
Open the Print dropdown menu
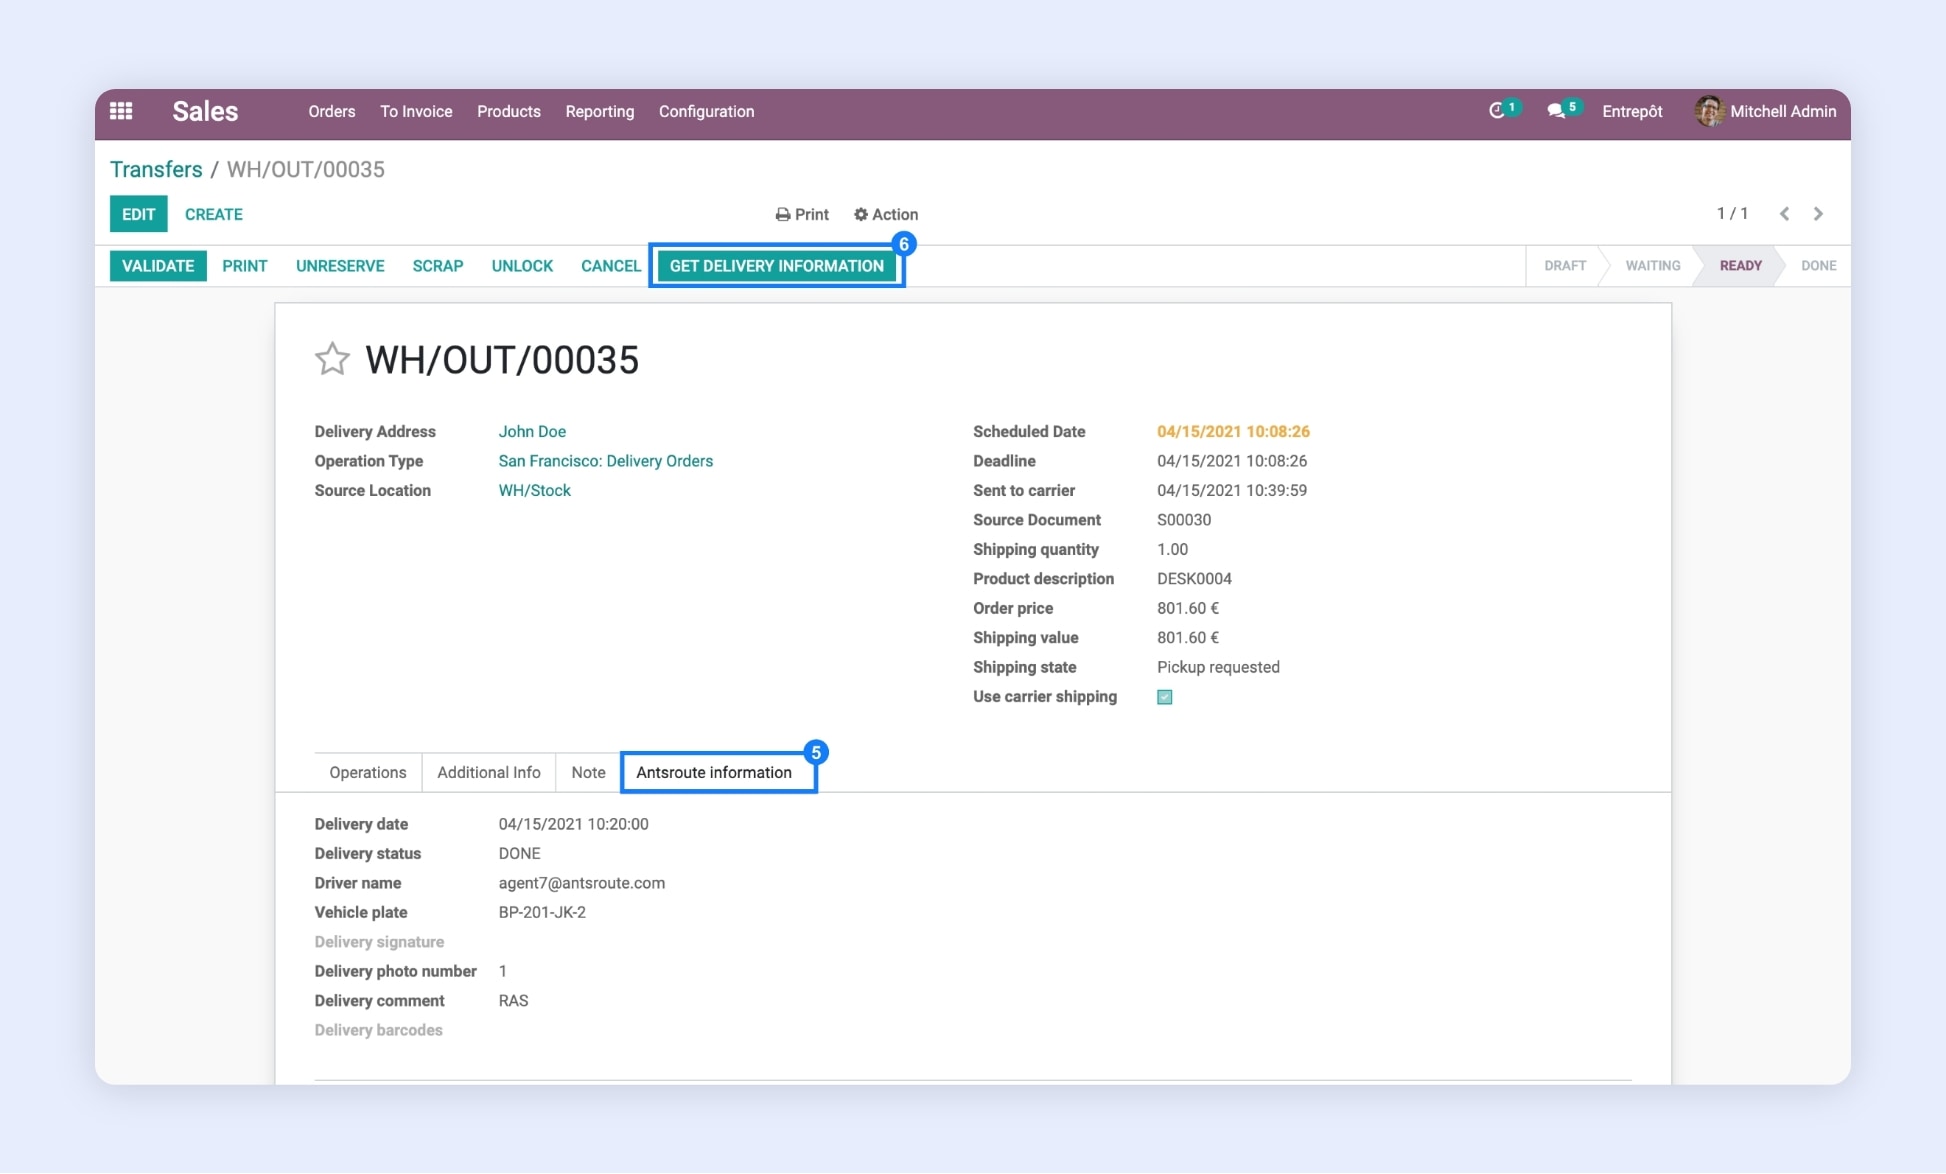pyautogui.click(x=802, y=214)
